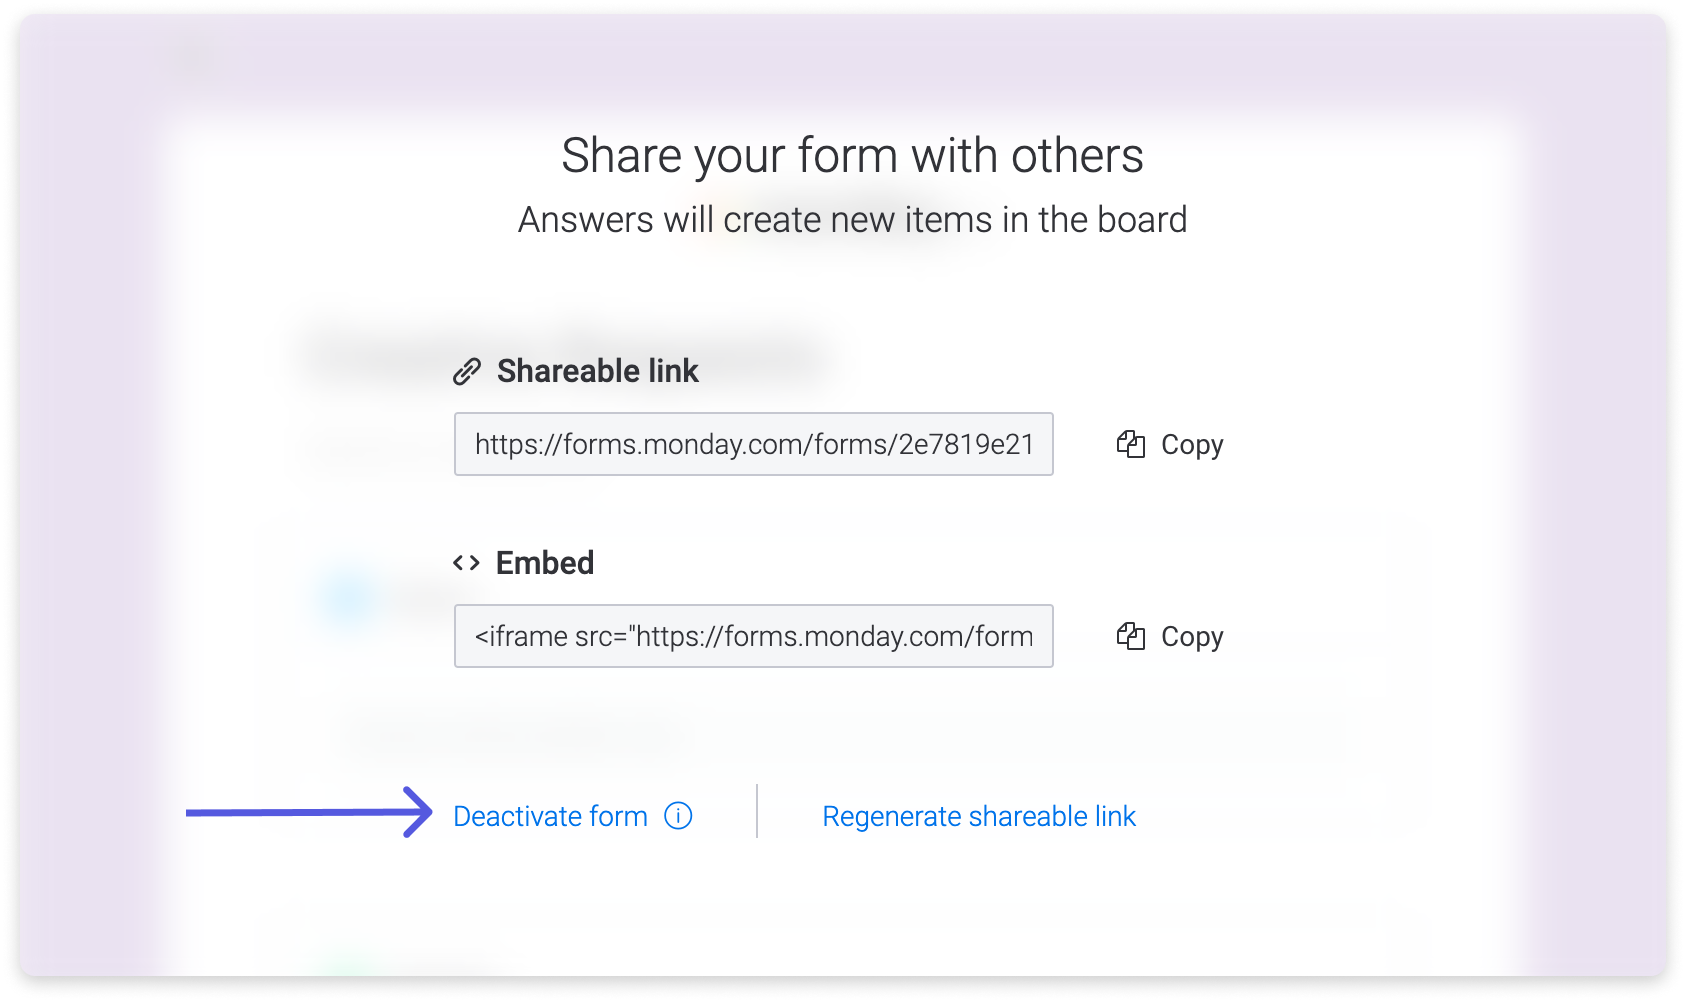This screenshot has width=1686, height=1002.
Task: Click the blurred green shape at the dialog bottom
Action: (345, 964)
